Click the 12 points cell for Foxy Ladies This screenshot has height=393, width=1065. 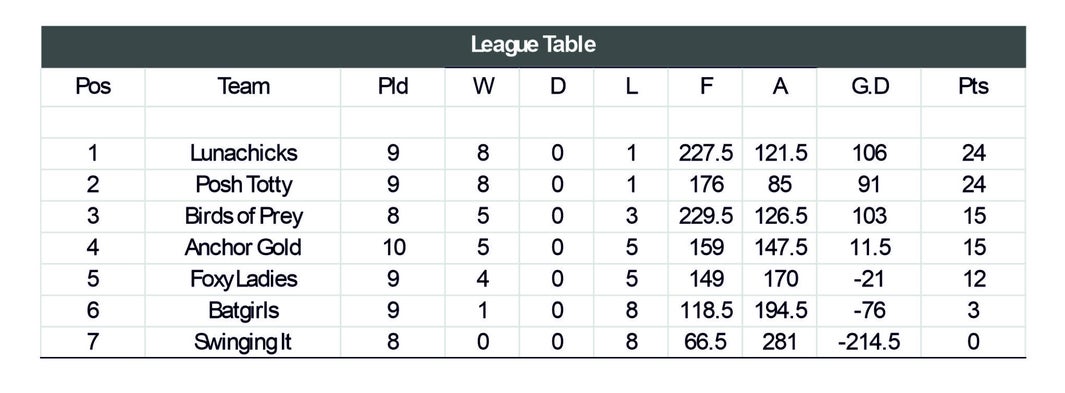point(973,279)
